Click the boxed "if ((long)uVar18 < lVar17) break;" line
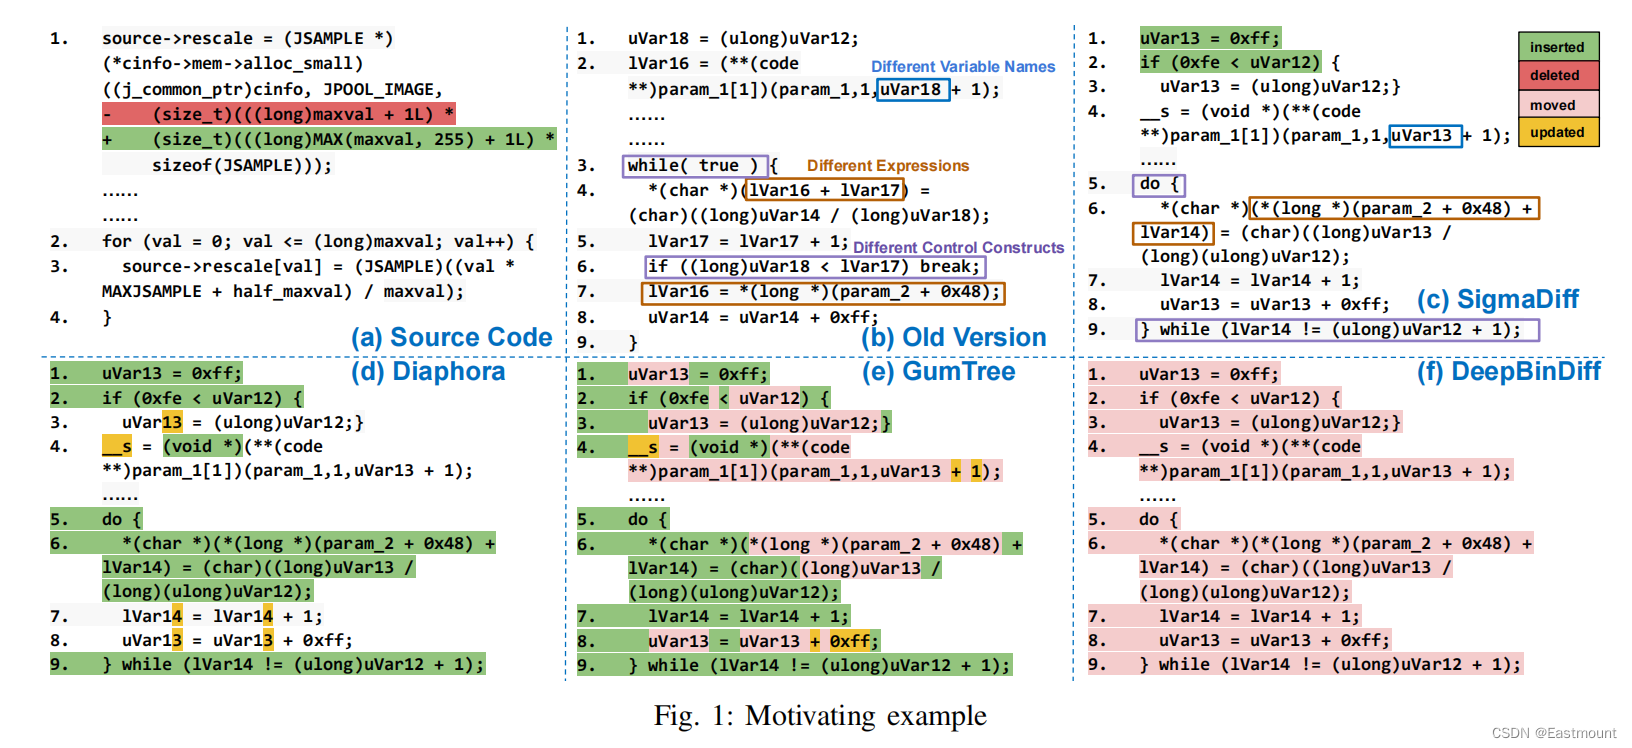 [x=815, y=266]
